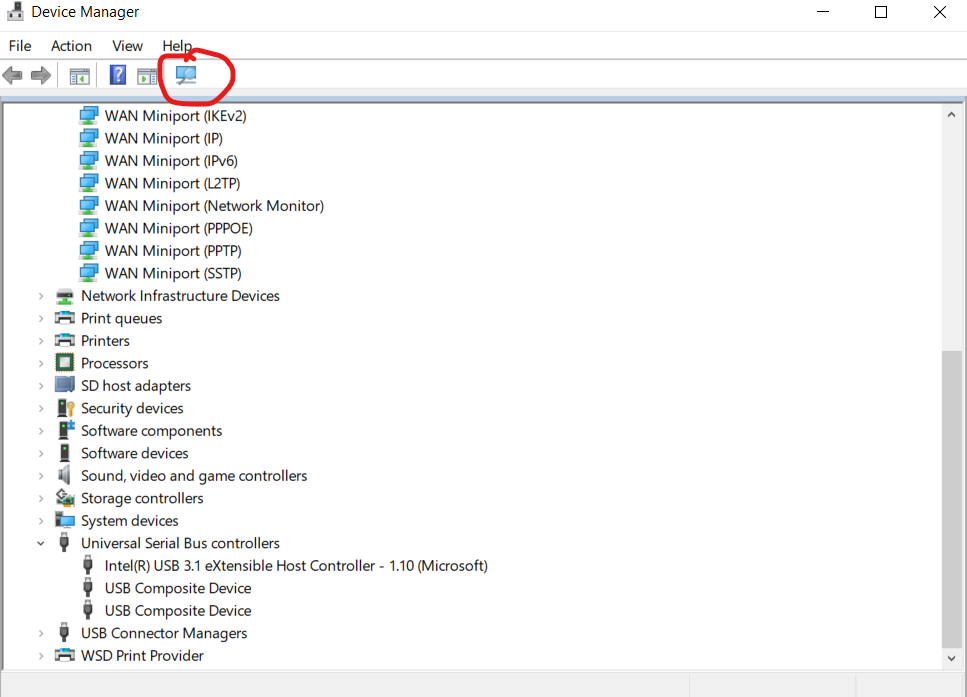The width and height of the screenshot is (967, 697).
Task: Toggle the Show/Hide Console Tree toolbar icon
Action: pyautogui.click(x=80, y=76)
